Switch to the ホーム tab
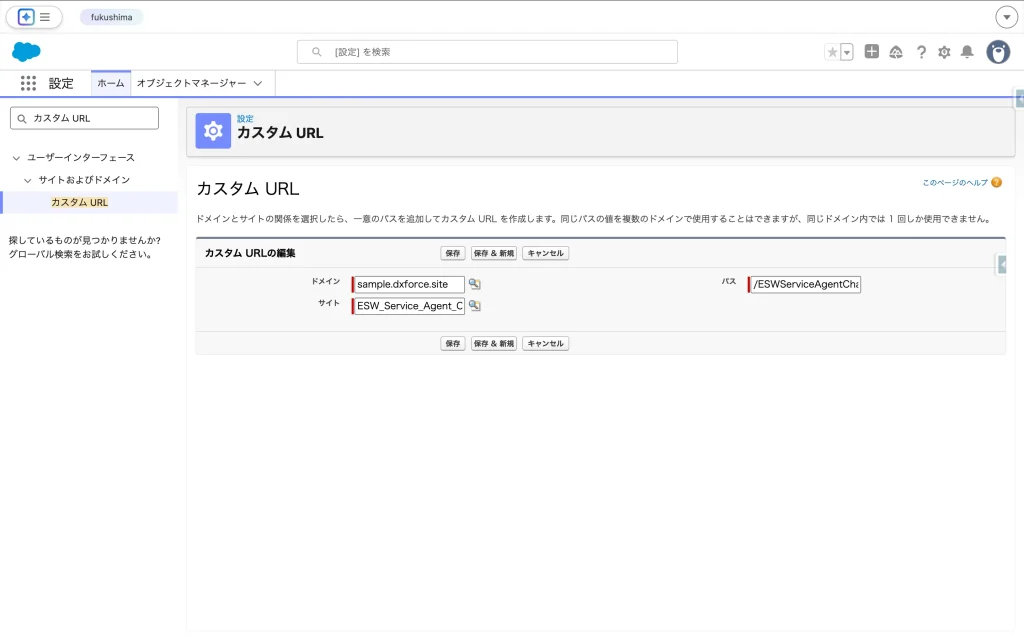This screenshot has height=640, width=1024. point(111,84)
